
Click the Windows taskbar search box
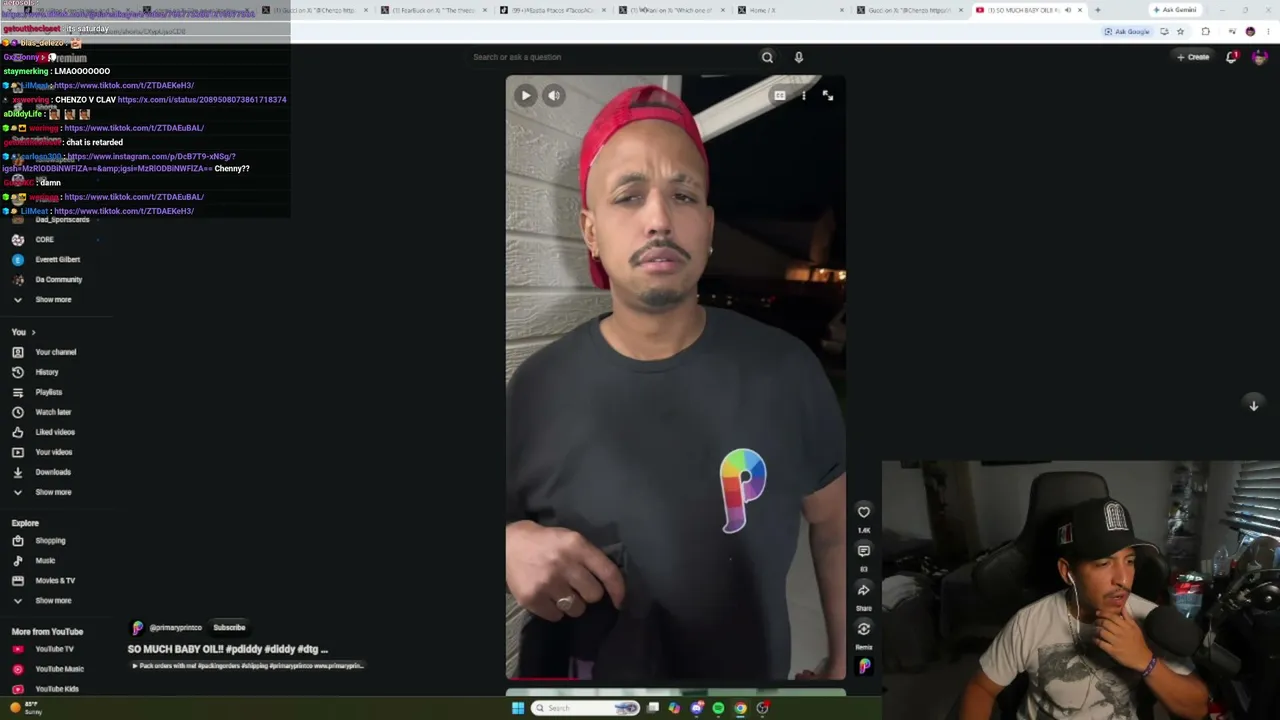pos(586,708)
